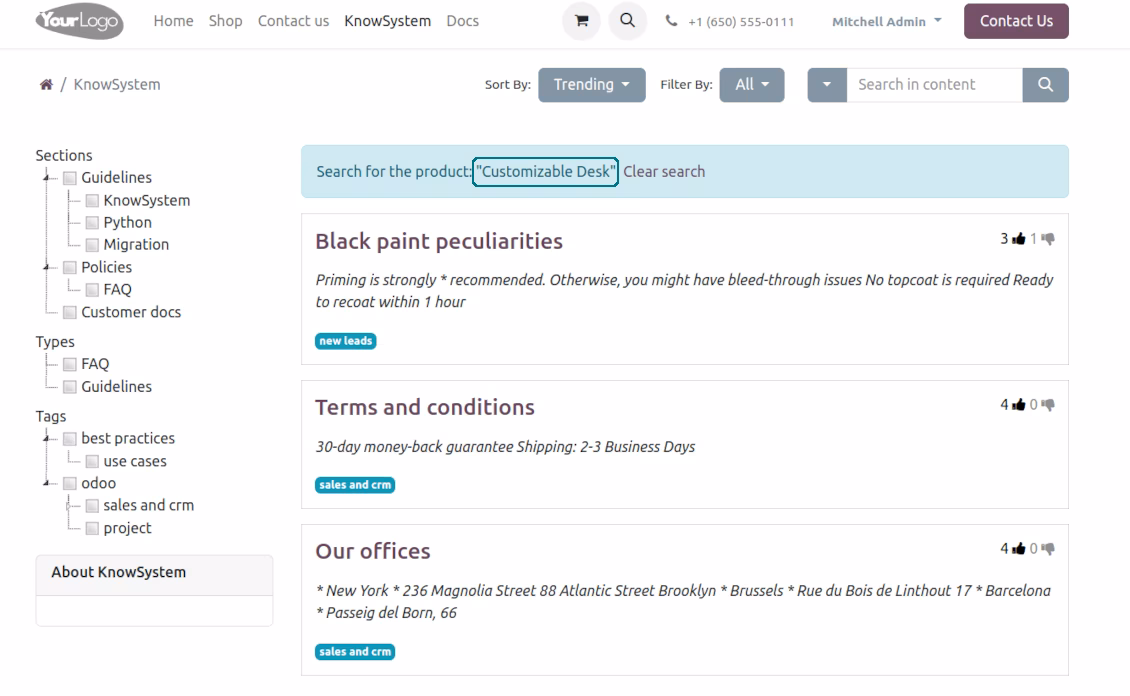
Task: Open the Contact us menu item
Action: tap(293, 21)
